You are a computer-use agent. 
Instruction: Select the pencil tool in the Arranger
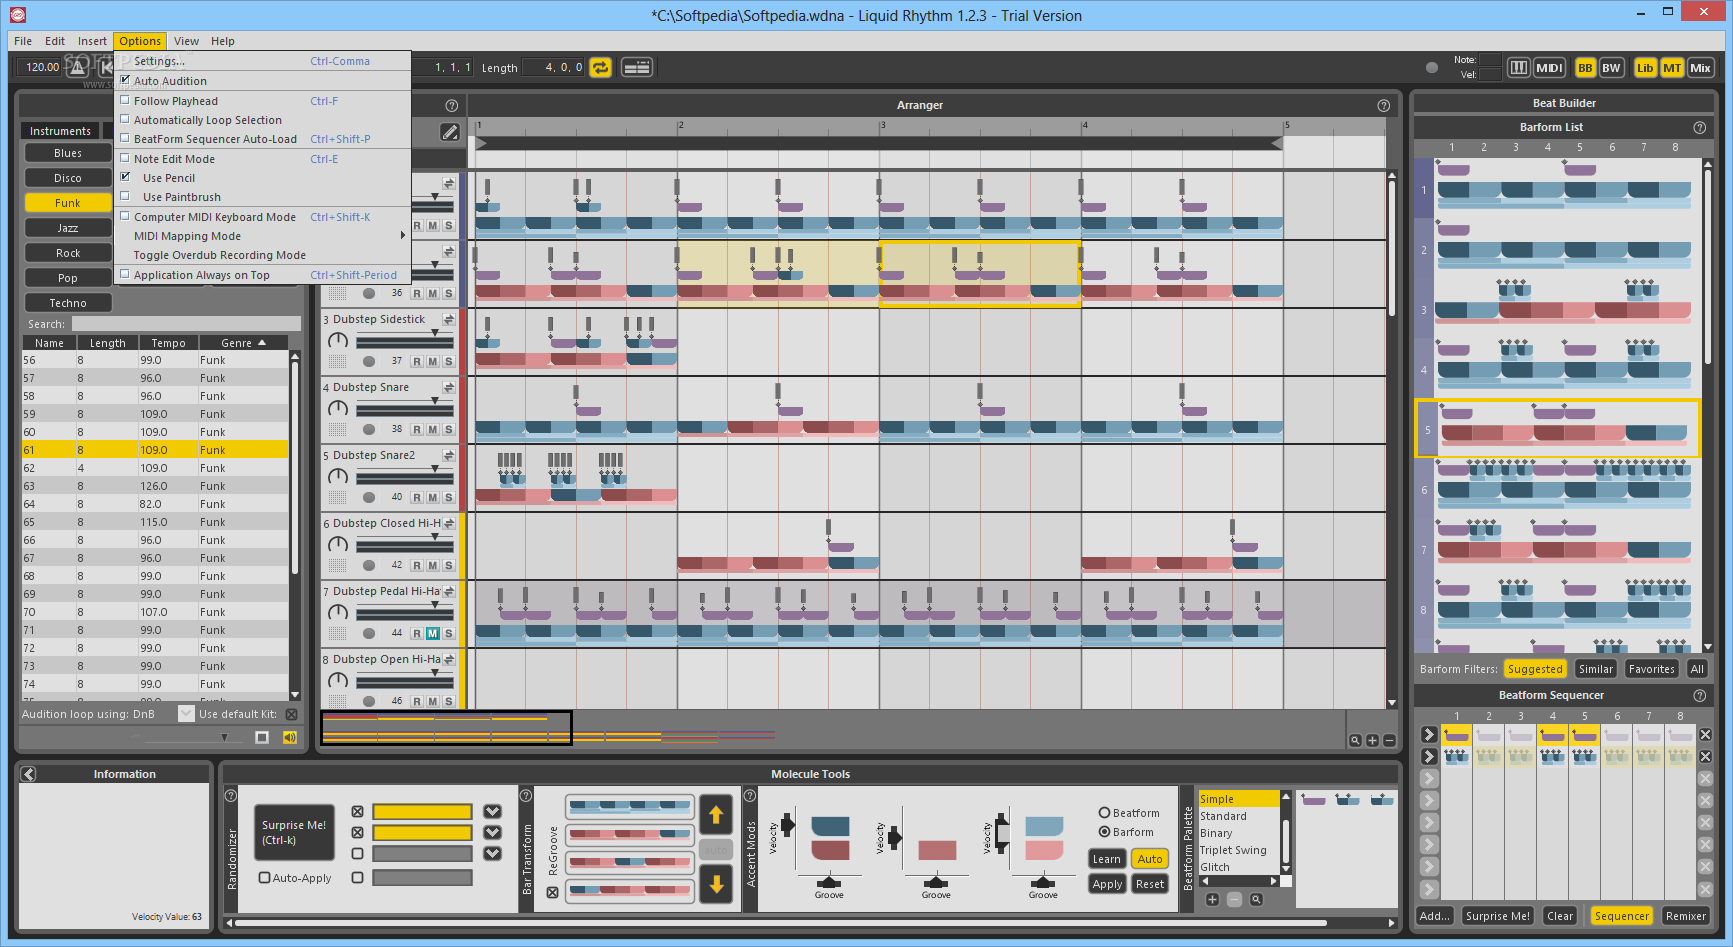coord(450,132)
